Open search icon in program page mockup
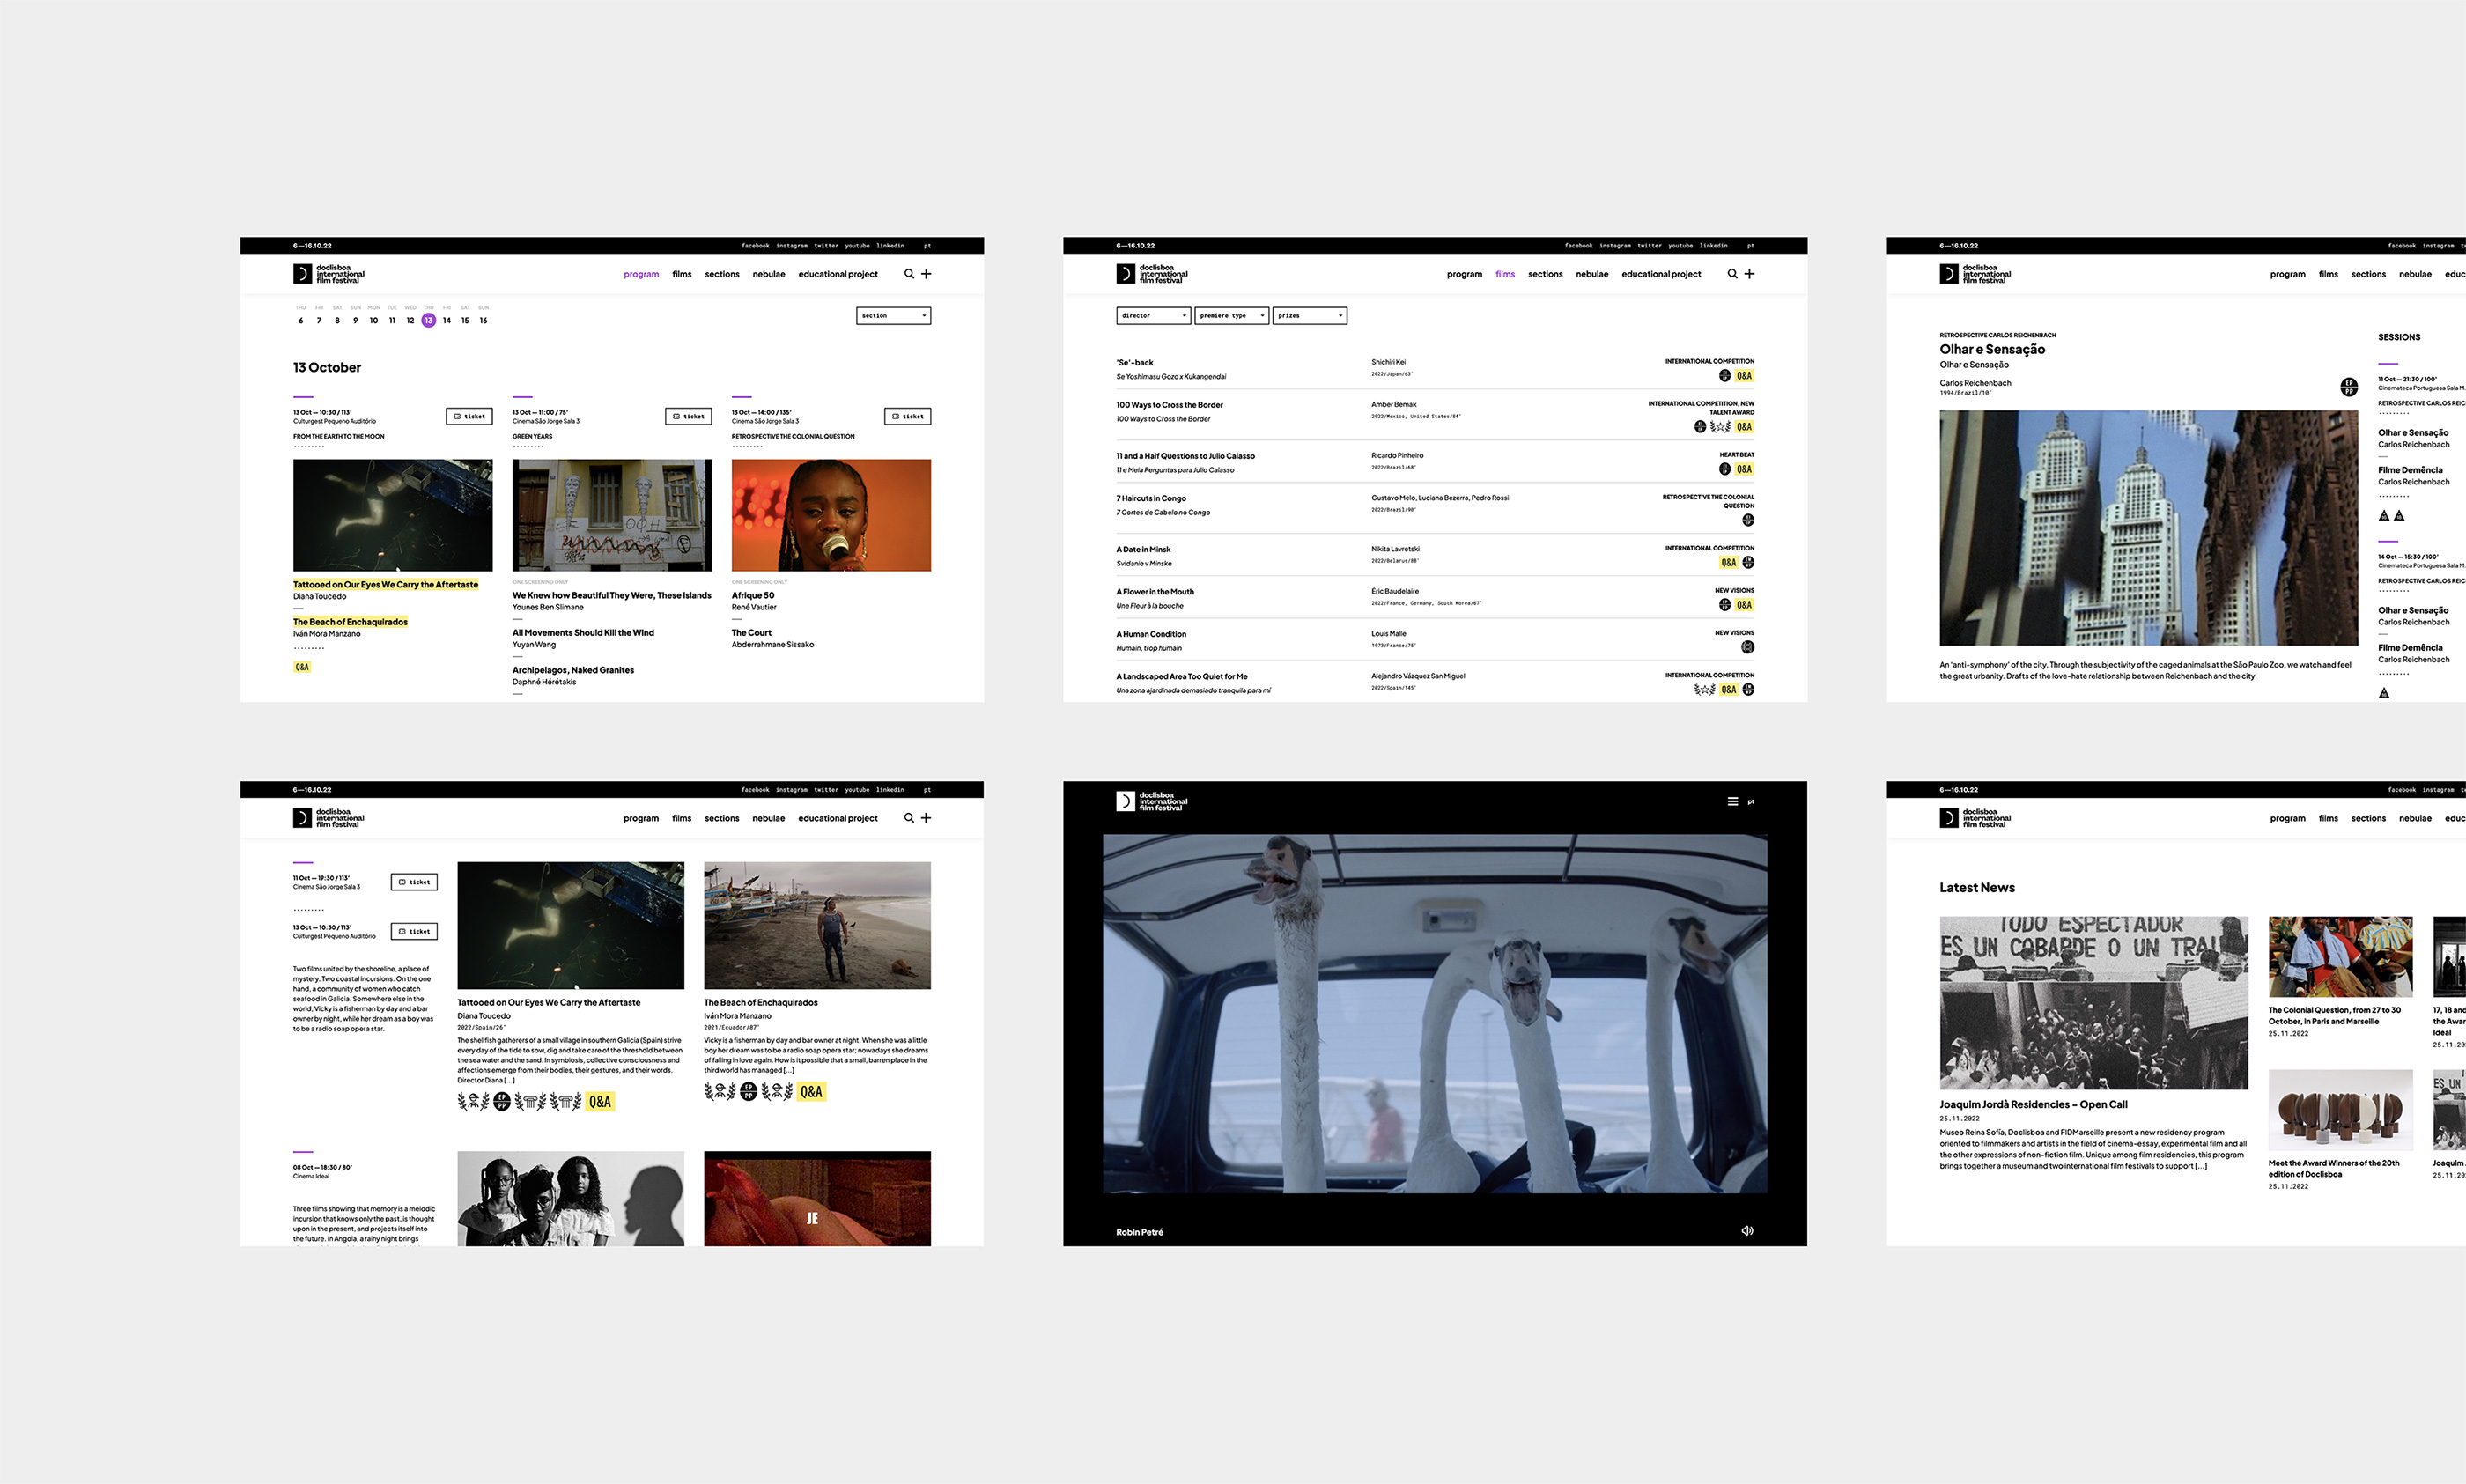This screenshot has width=2466, height=1484. point(909,274)
